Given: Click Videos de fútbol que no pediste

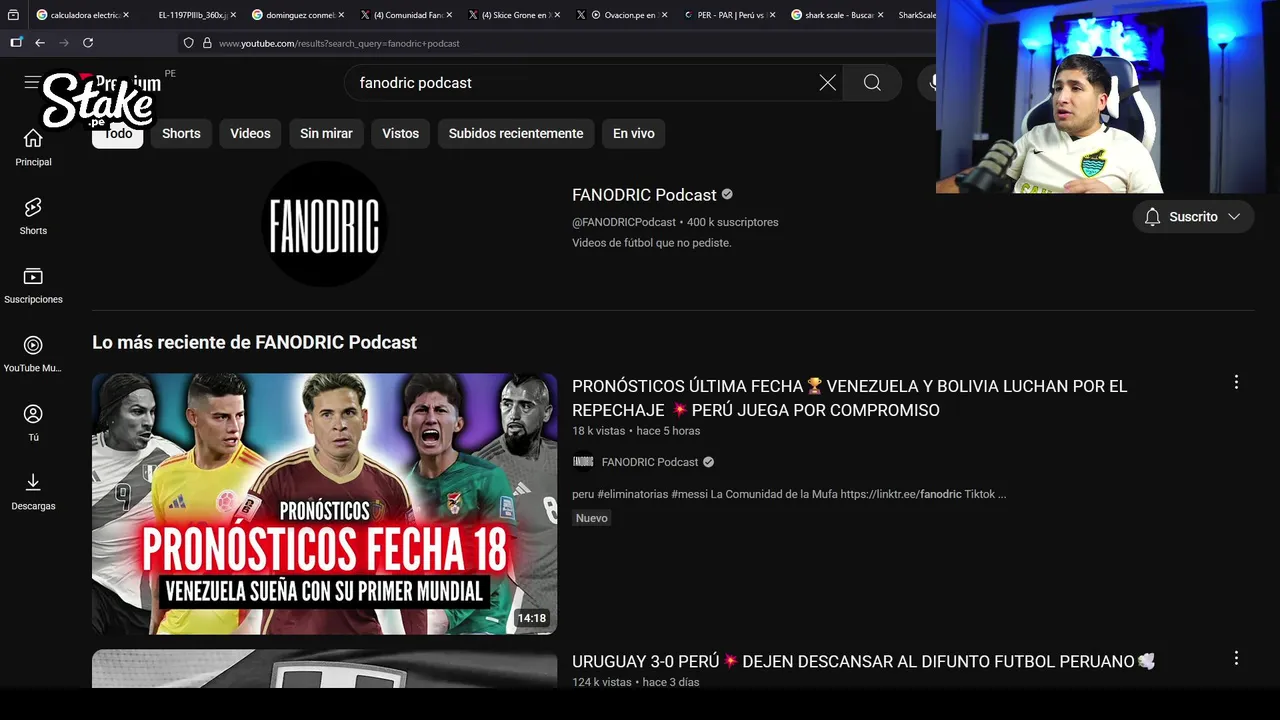Looking at the screenshot, I should click(651, 243).
